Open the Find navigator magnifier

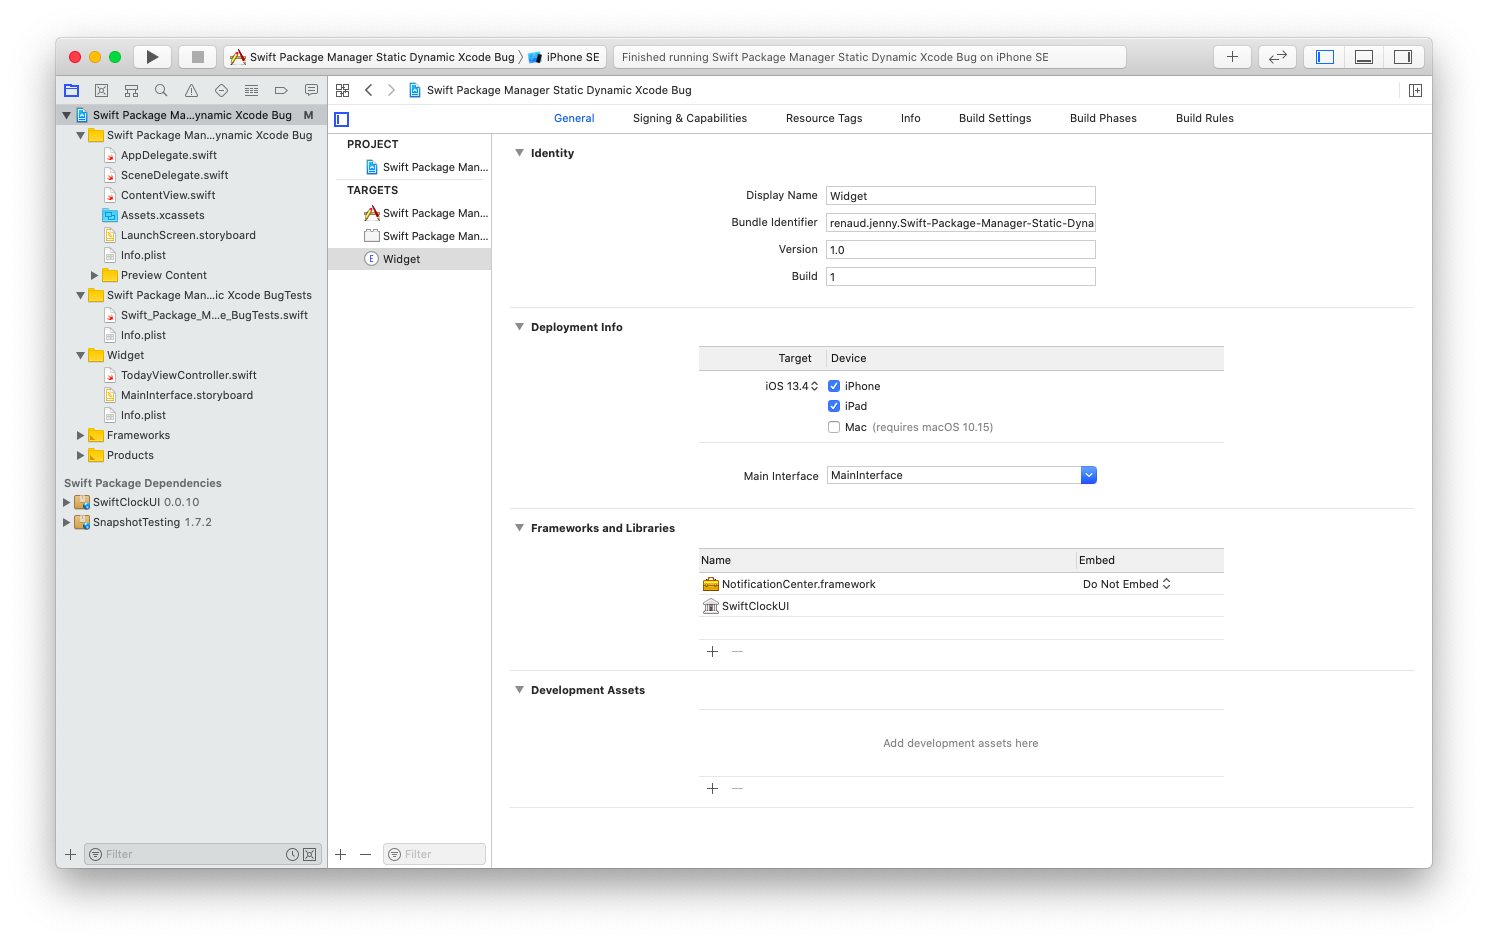click(161, 90)
